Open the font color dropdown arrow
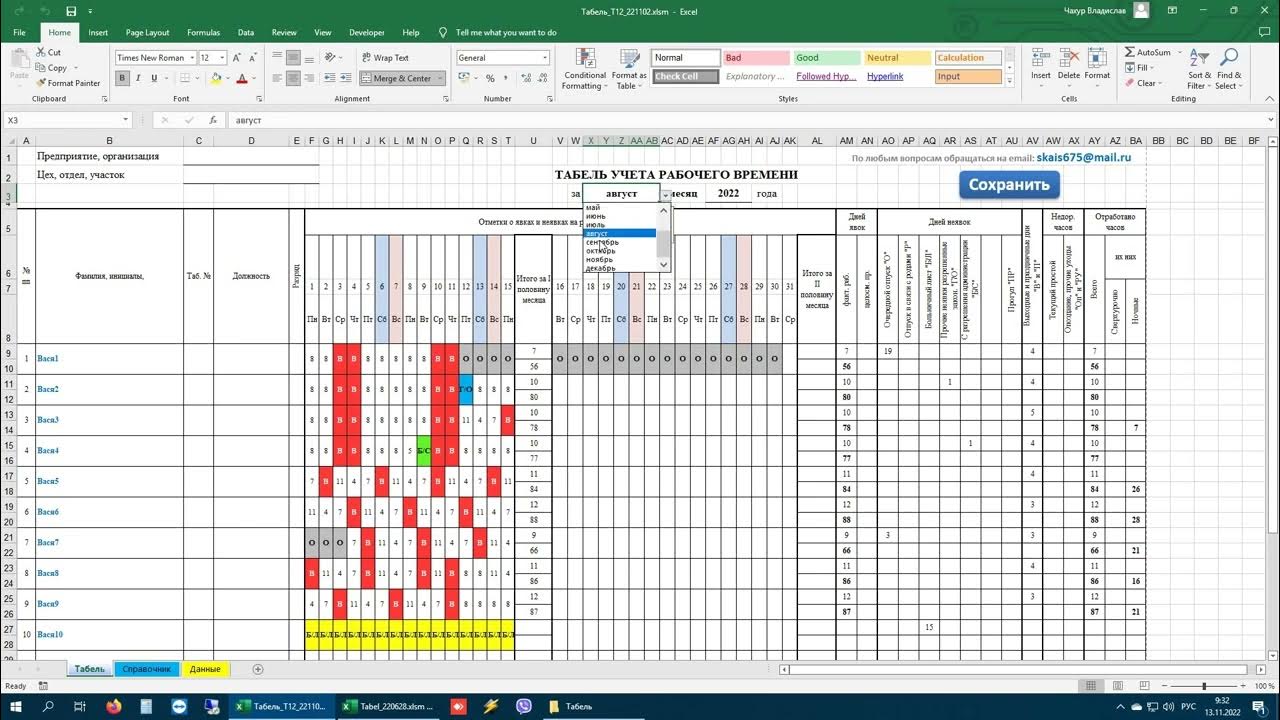Viewport: 1280px width, 720px height. point(254,79)
